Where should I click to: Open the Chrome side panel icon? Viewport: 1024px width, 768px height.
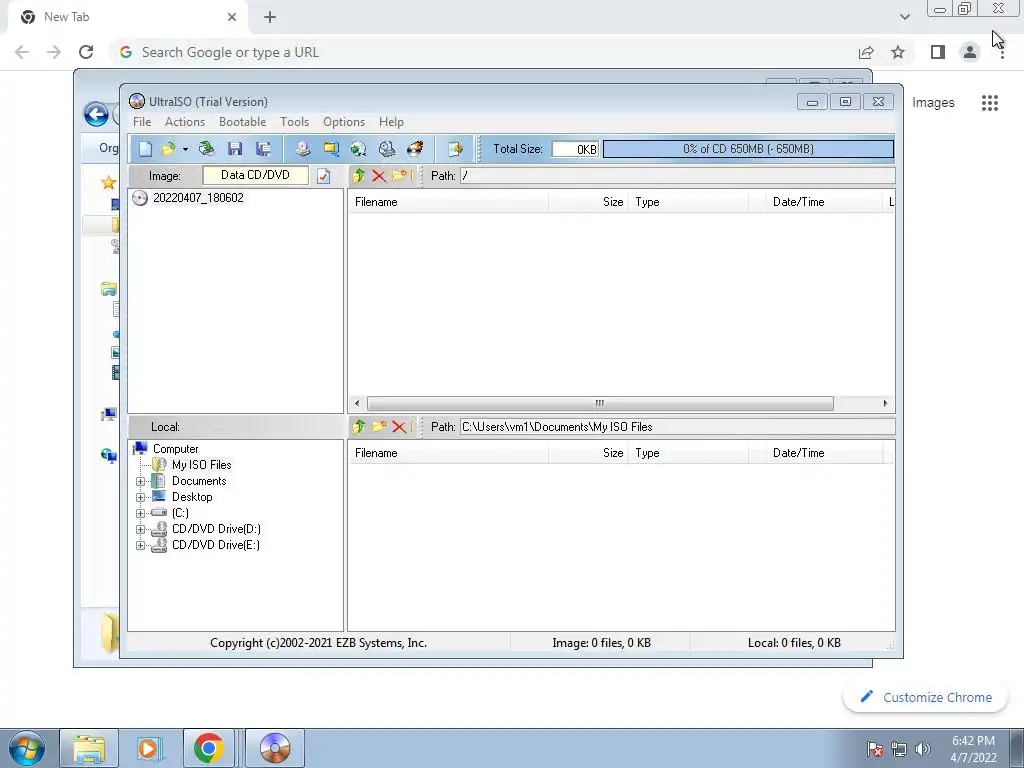pos(938,52)
